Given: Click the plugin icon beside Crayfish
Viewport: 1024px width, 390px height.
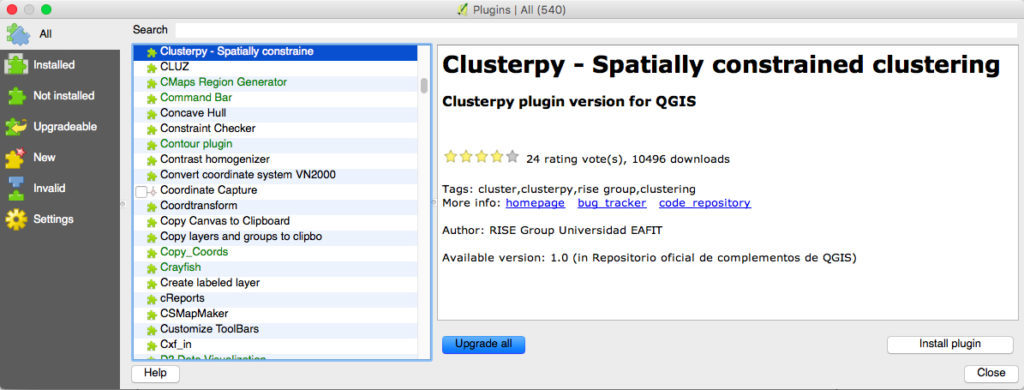Looking at the screenshot, I should click(x=152, y=268).
